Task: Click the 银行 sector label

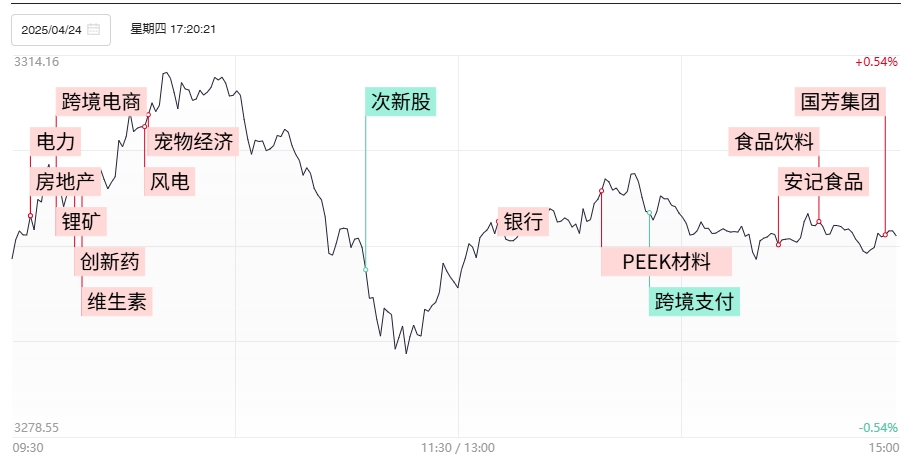Action: [523, 221]
